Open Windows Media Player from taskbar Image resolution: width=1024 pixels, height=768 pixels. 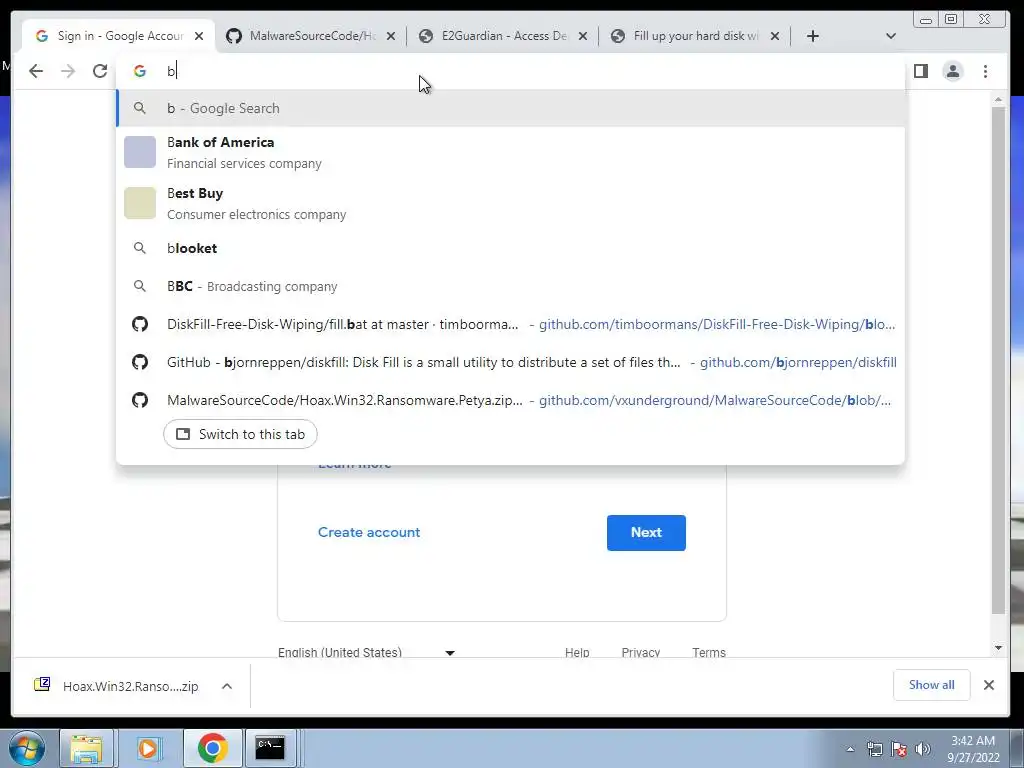pos(148,748)
